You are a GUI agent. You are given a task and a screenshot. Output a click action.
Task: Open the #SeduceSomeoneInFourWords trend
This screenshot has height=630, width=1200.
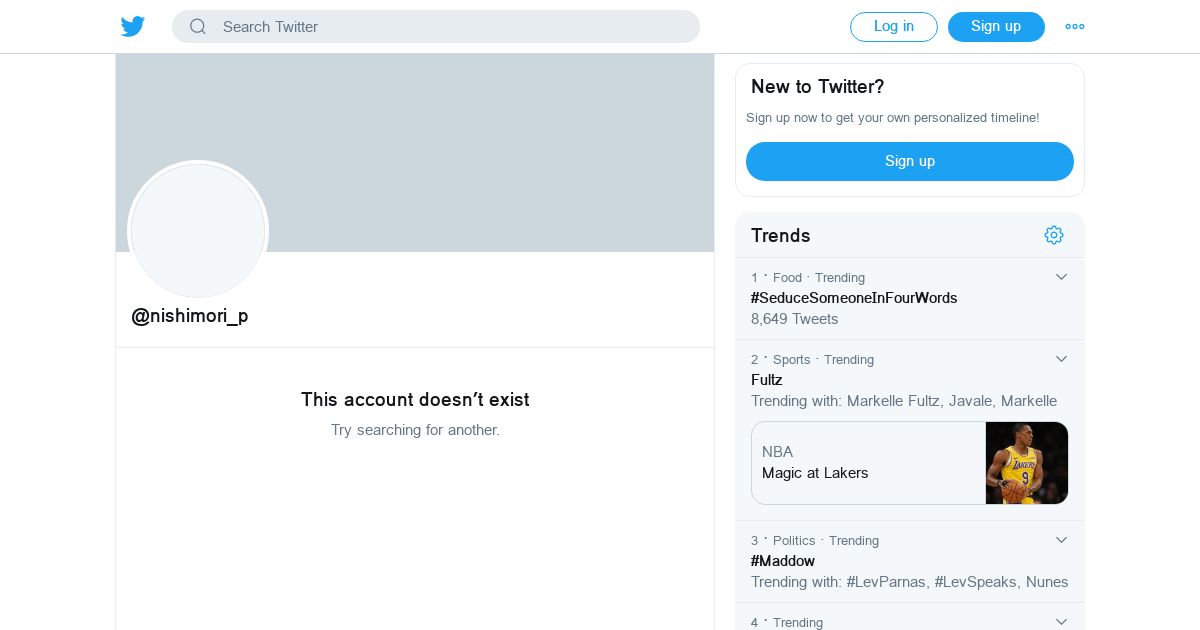click(x=854, y=298)
